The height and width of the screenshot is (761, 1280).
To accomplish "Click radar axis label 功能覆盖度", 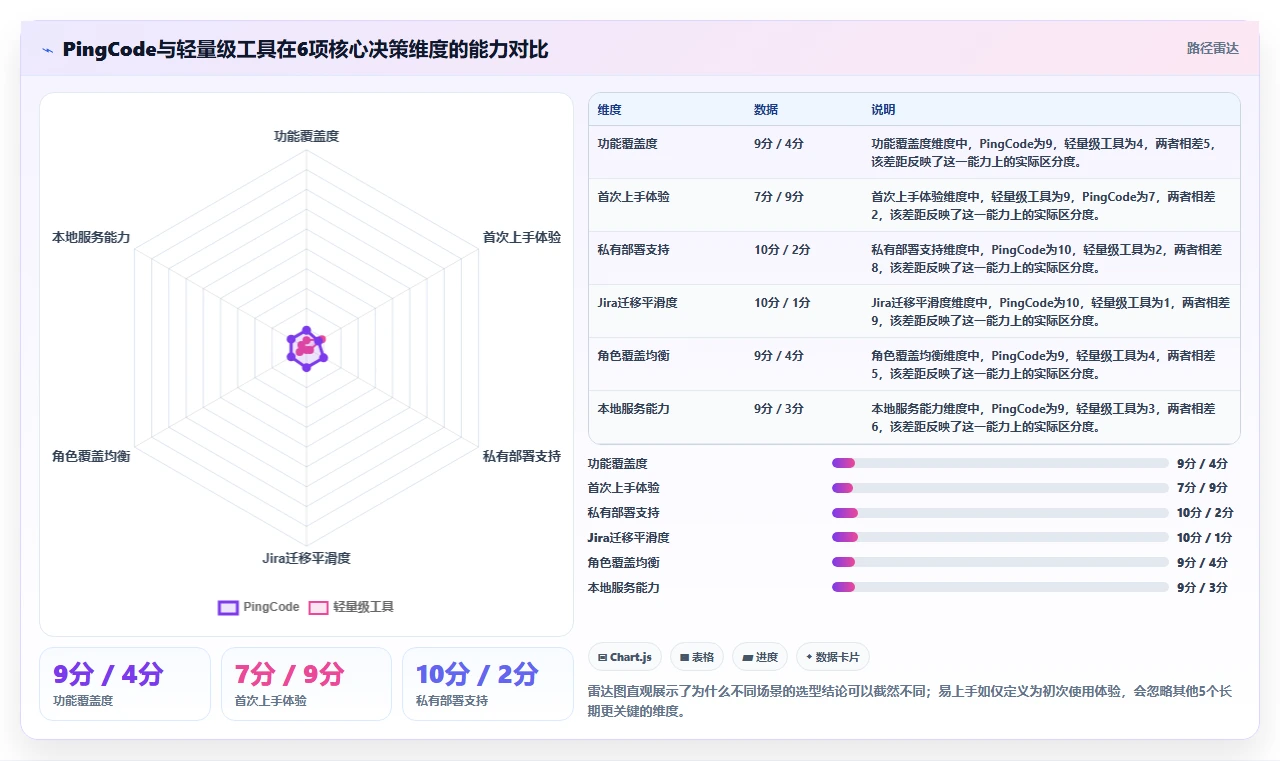I will (307, 136).
